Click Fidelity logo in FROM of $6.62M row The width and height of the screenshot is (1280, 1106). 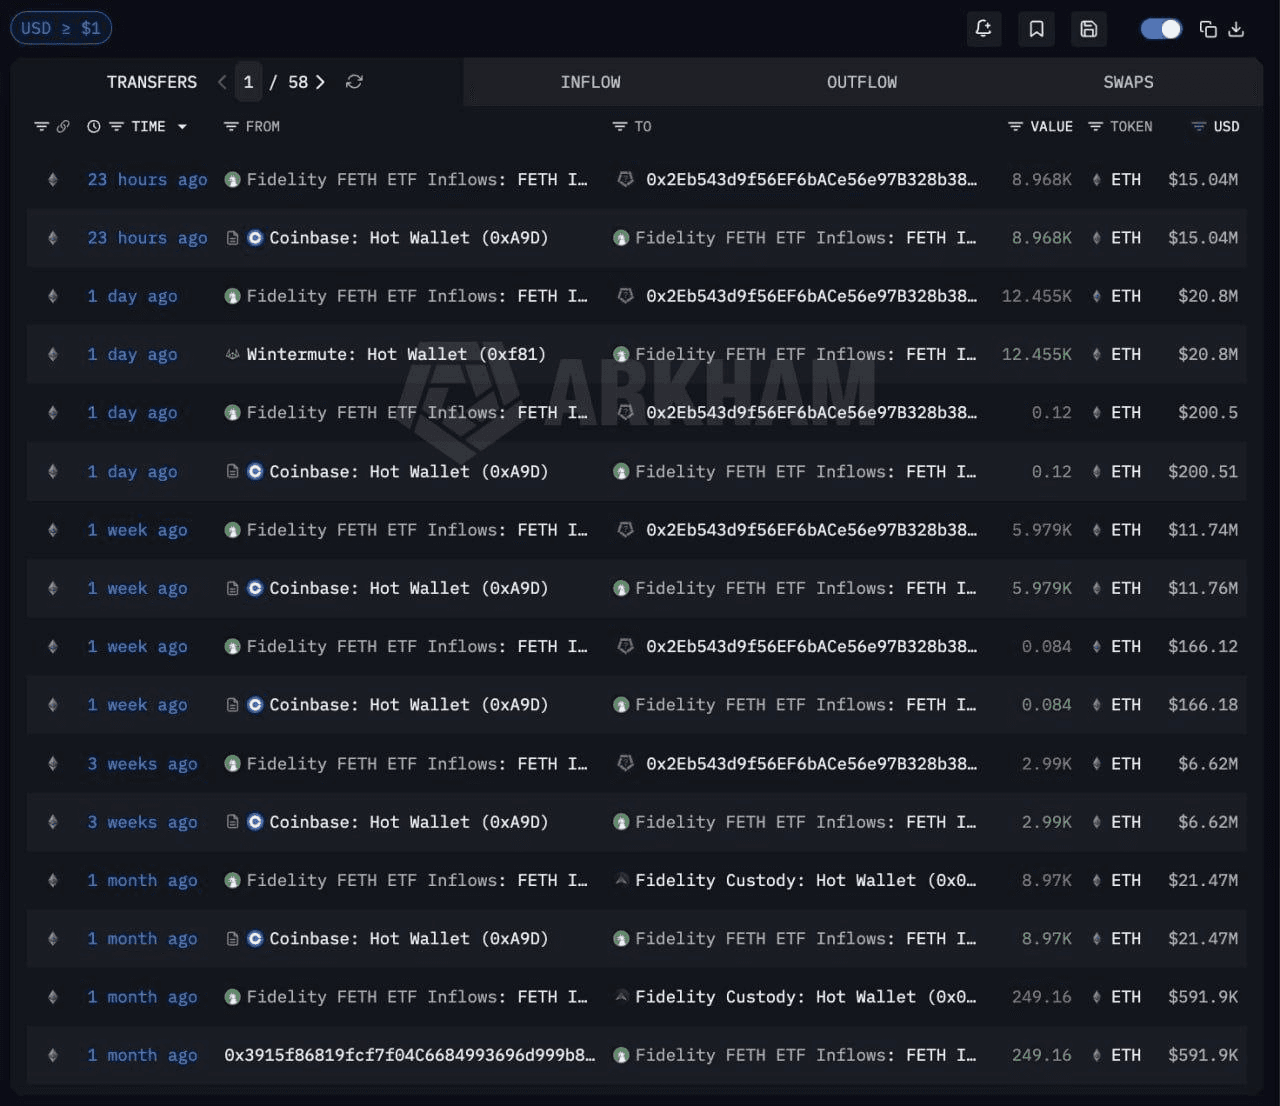232,764
